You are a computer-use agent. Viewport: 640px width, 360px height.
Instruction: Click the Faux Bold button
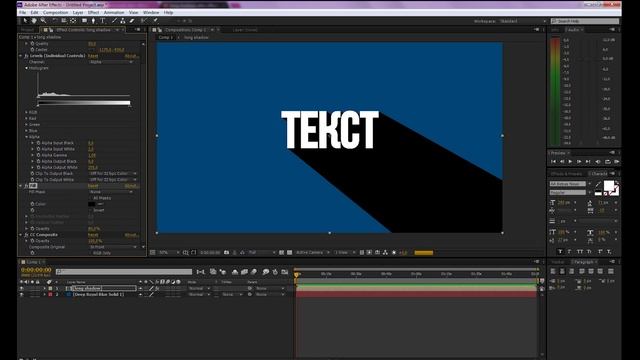click(560, 252)
